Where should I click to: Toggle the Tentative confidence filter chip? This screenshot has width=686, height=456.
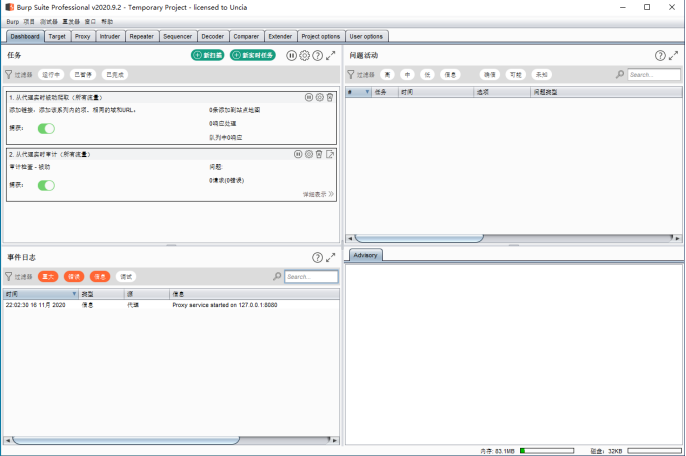pyautogui.click(x=542, y=74)
